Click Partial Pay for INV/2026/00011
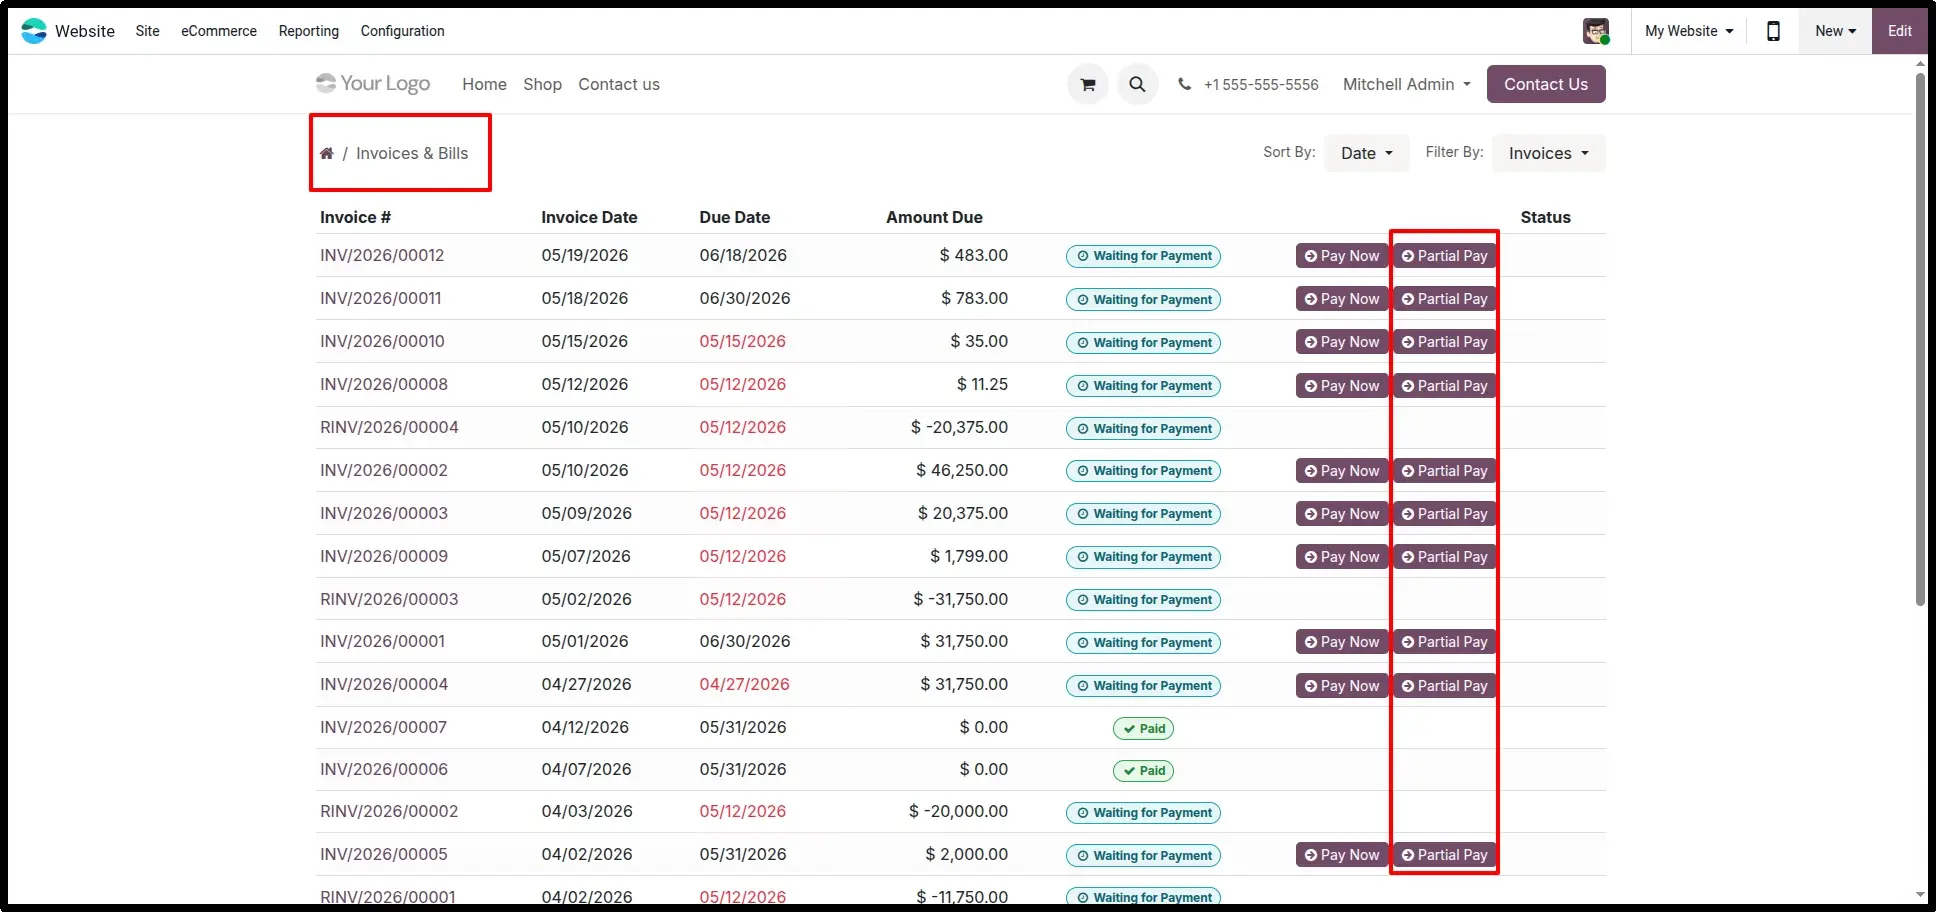This screenshot has height=912, width=1938. [x=1444, y=299]
